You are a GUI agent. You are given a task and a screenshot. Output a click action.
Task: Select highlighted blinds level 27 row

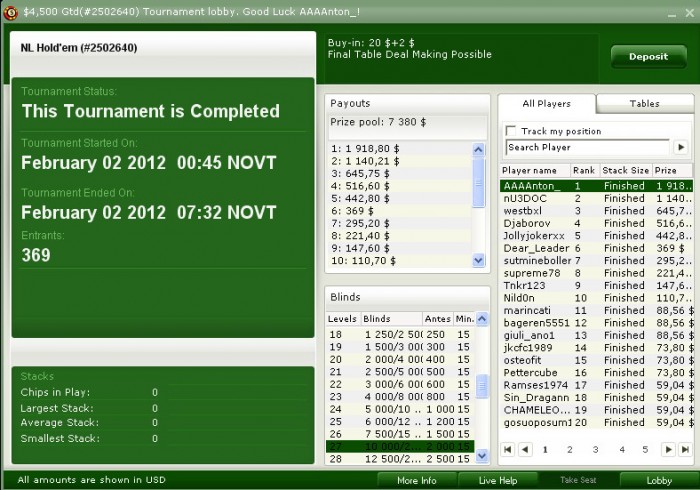(400, 446)
